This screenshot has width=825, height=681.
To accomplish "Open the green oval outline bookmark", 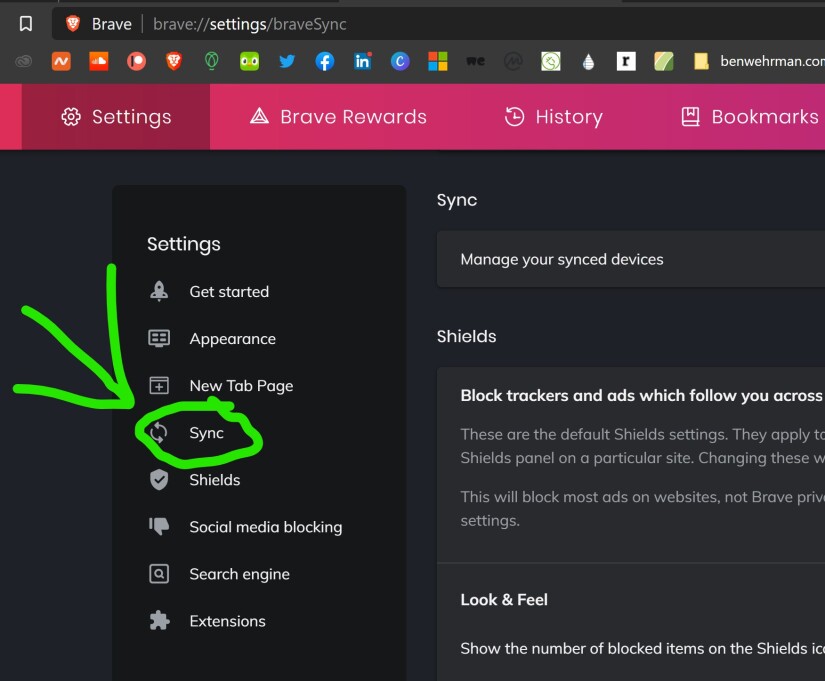I will [x=212, y=62].
